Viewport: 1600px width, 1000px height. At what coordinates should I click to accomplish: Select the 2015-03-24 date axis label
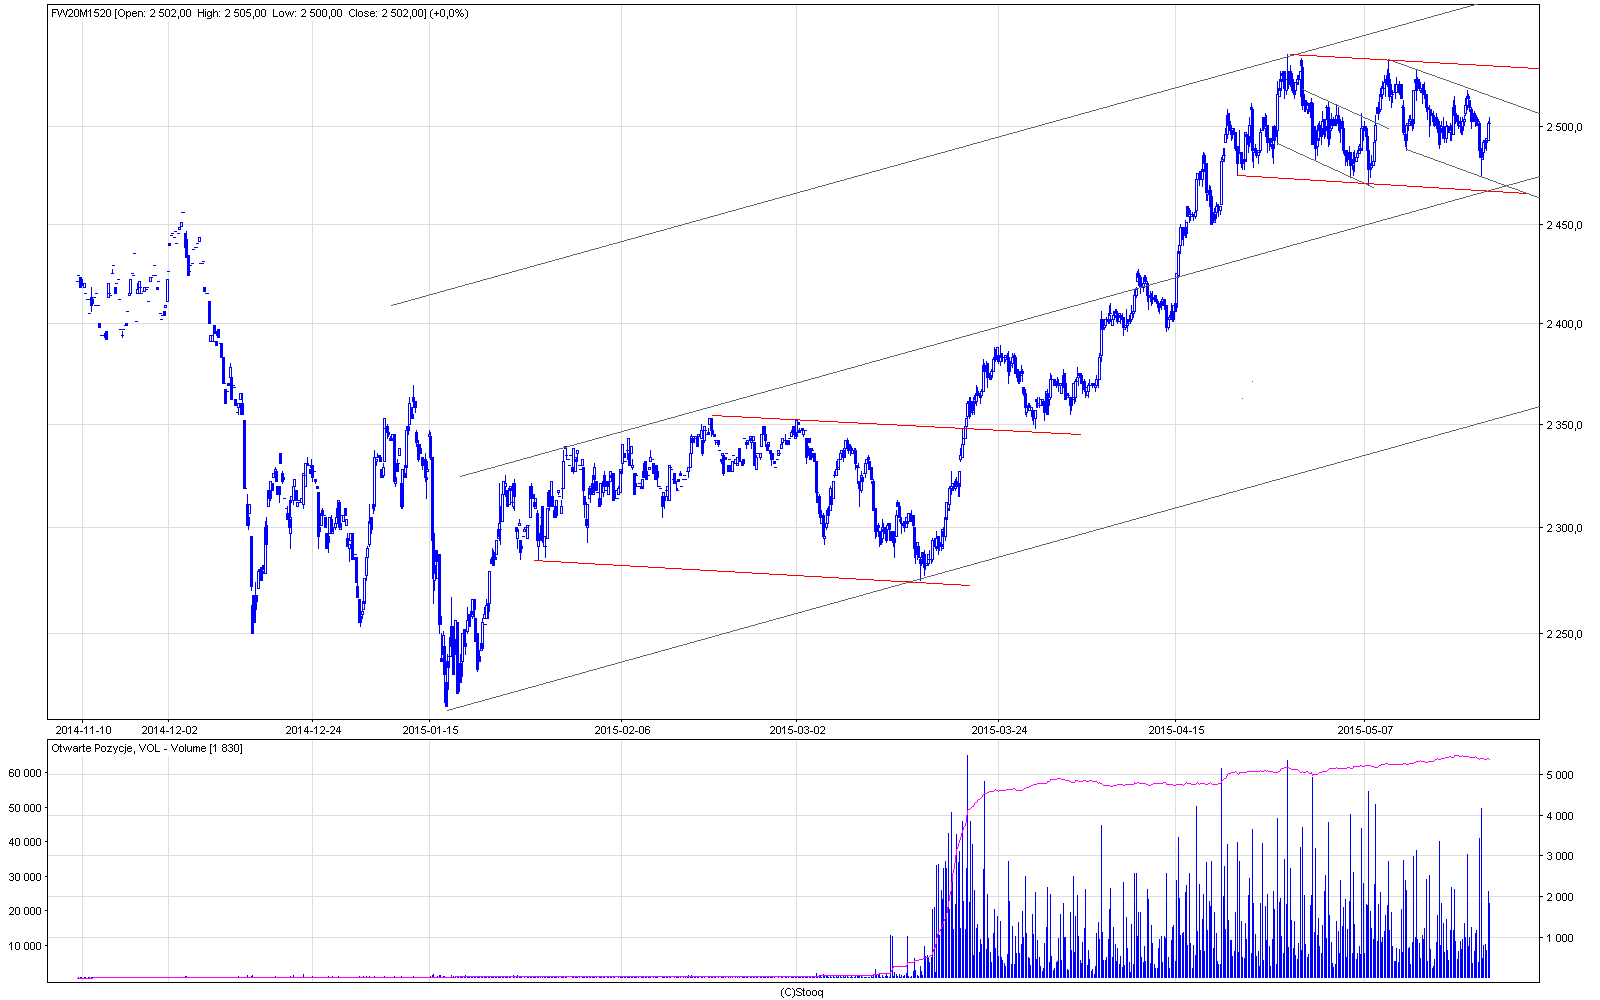(x=999, y=730)
